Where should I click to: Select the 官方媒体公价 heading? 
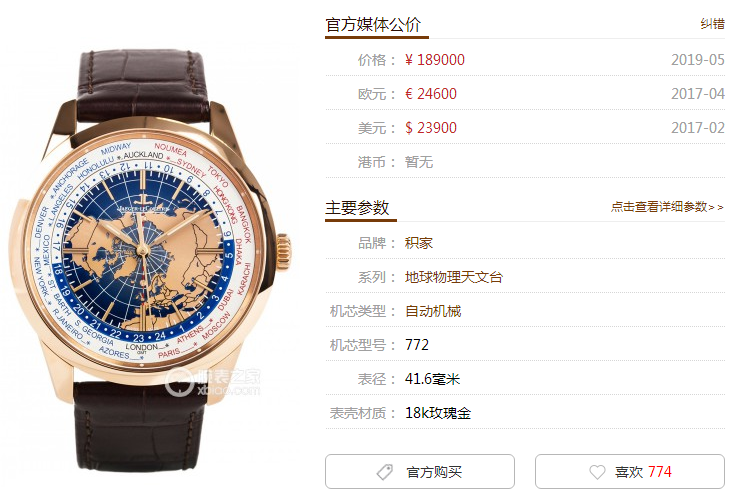point(373,24)
